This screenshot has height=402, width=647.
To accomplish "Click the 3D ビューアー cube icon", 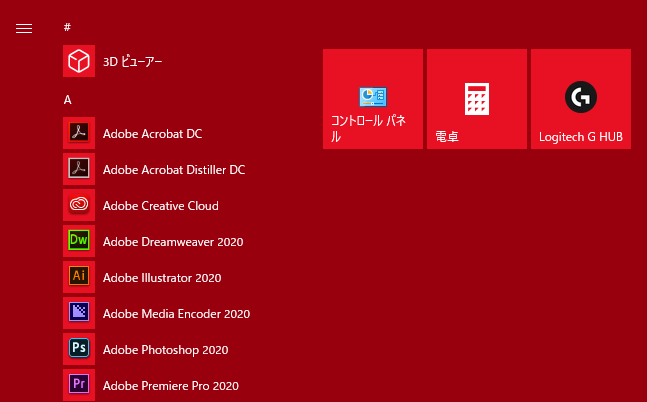I will tap(79, 61).
